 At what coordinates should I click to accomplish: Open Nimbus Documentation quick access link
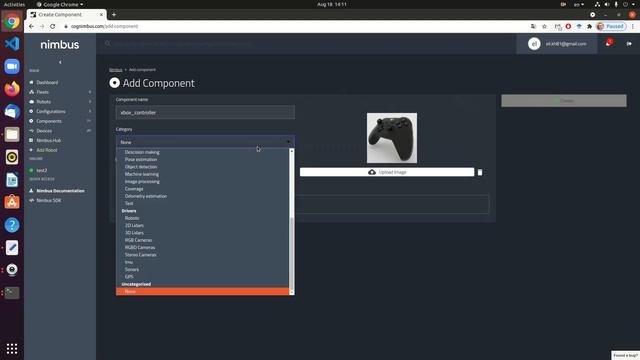pyautogui.click(x=60, y=191)
